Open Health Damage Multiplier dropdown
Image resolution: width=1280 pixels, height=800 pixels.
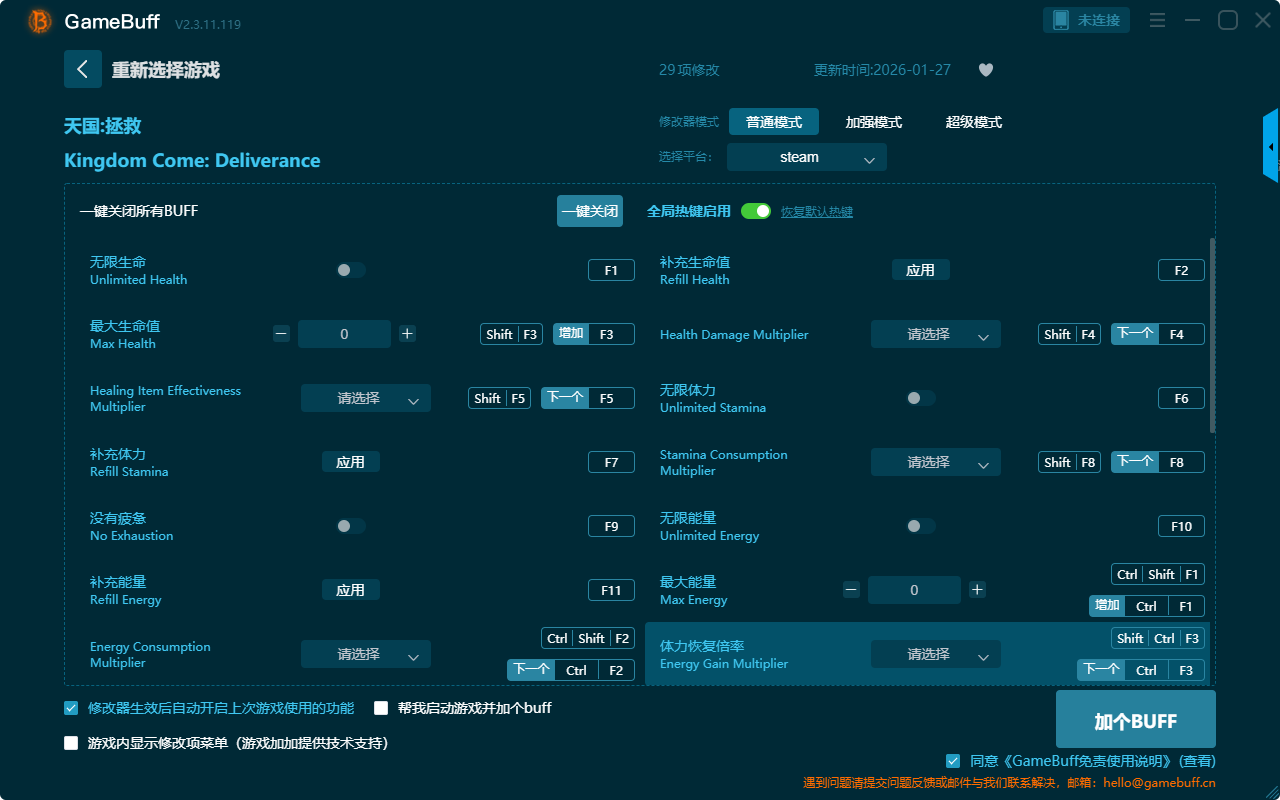[935, 334]
